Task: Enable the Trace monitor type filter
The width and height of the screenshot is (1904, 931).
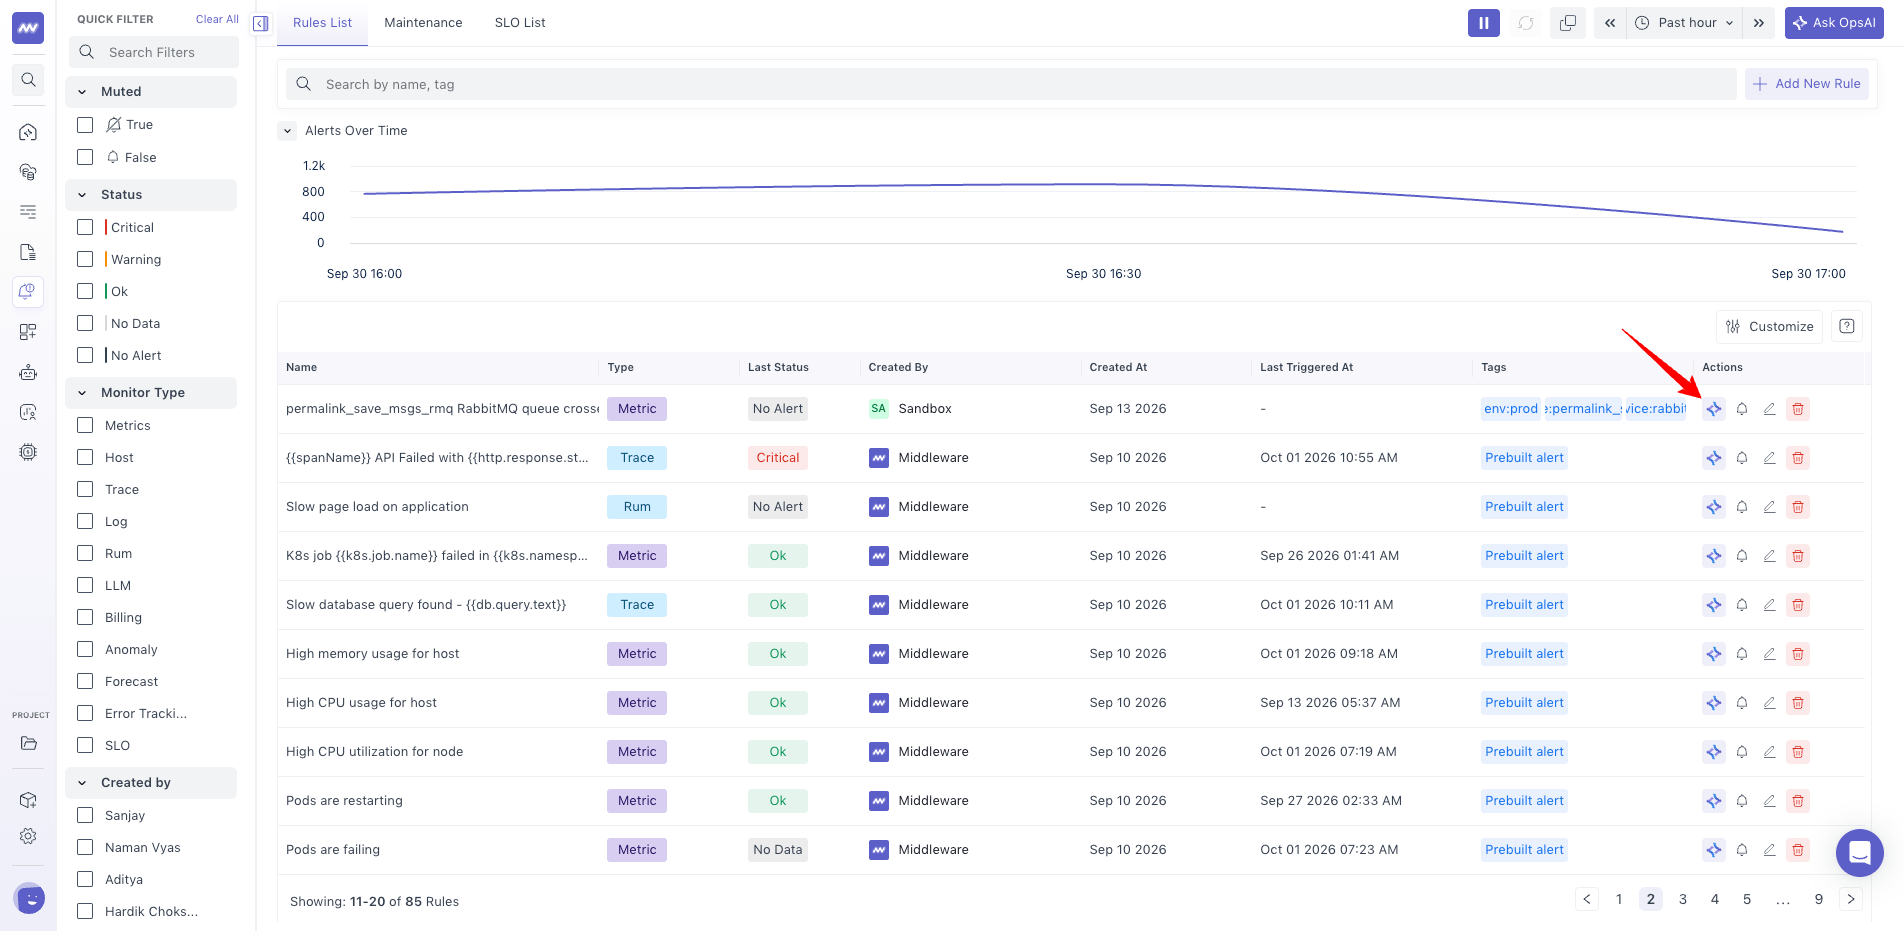Action: click(85, 489)
